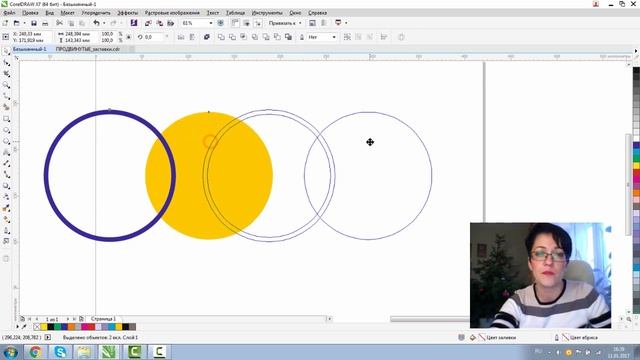This screenshot has width=640, height=360.
Task: Pick magenta swatch in document palette
Action: pos(84,327)
